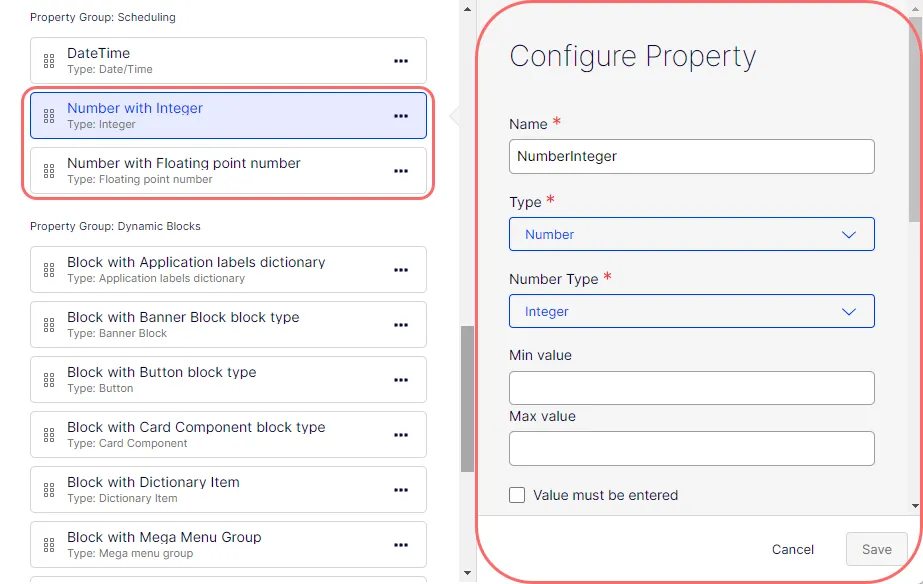Open ellipsis menu for Block with Button block type
Image resolution: width=923 pixels, height=584 pixels.
coord(401,380)
